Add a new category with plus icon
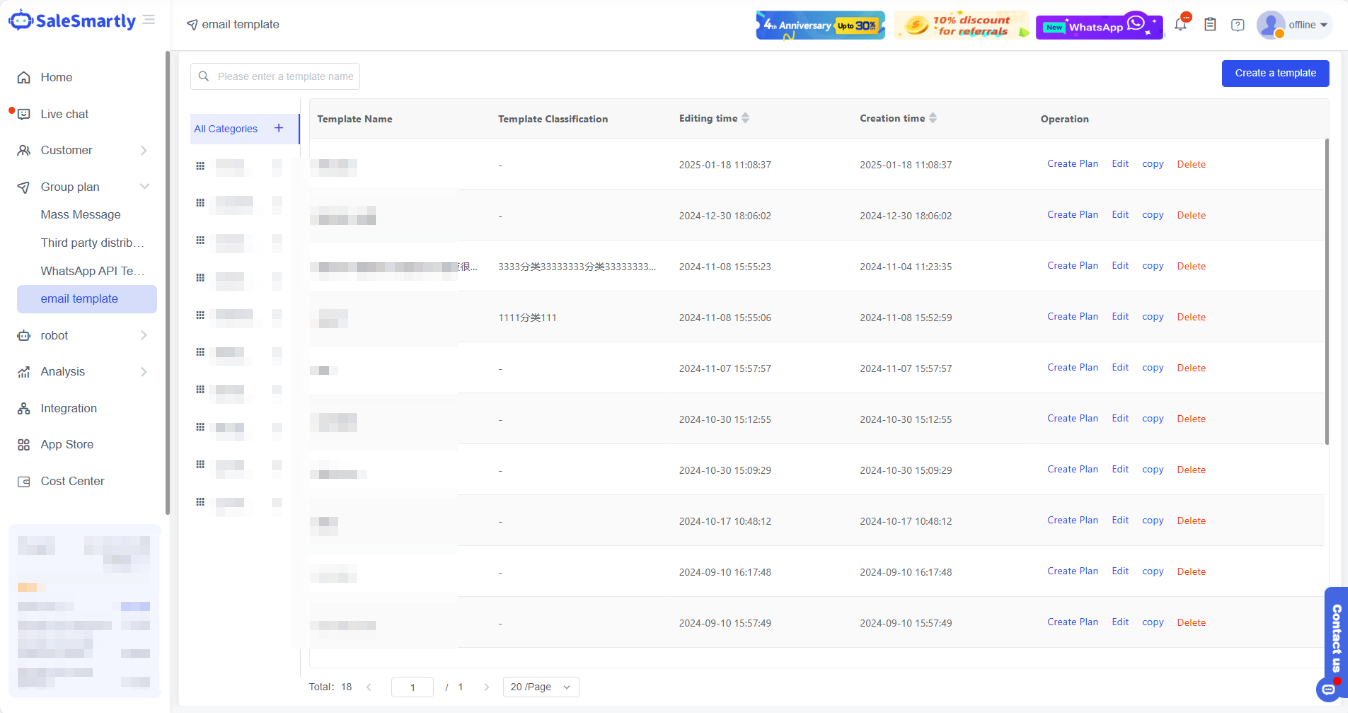This screenshot has width=1348, height=713. [x=279, y=128]
